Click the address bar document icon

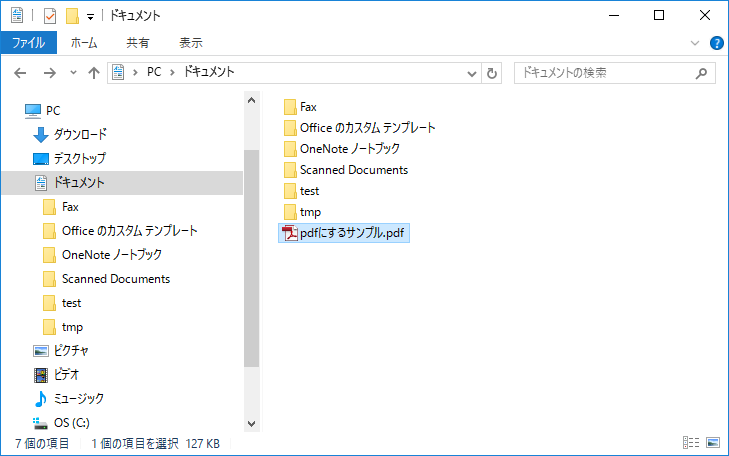118,73
